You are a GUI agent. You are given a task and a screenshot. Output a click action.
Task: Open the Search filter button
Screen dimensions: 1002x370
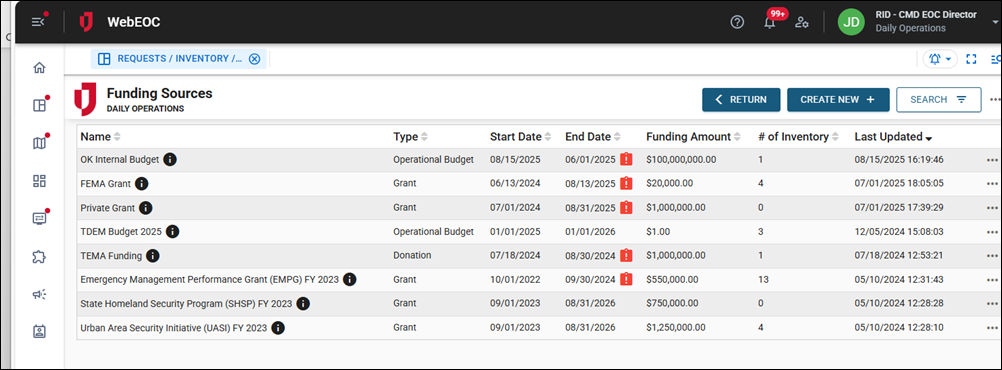(x=939, y=100)
